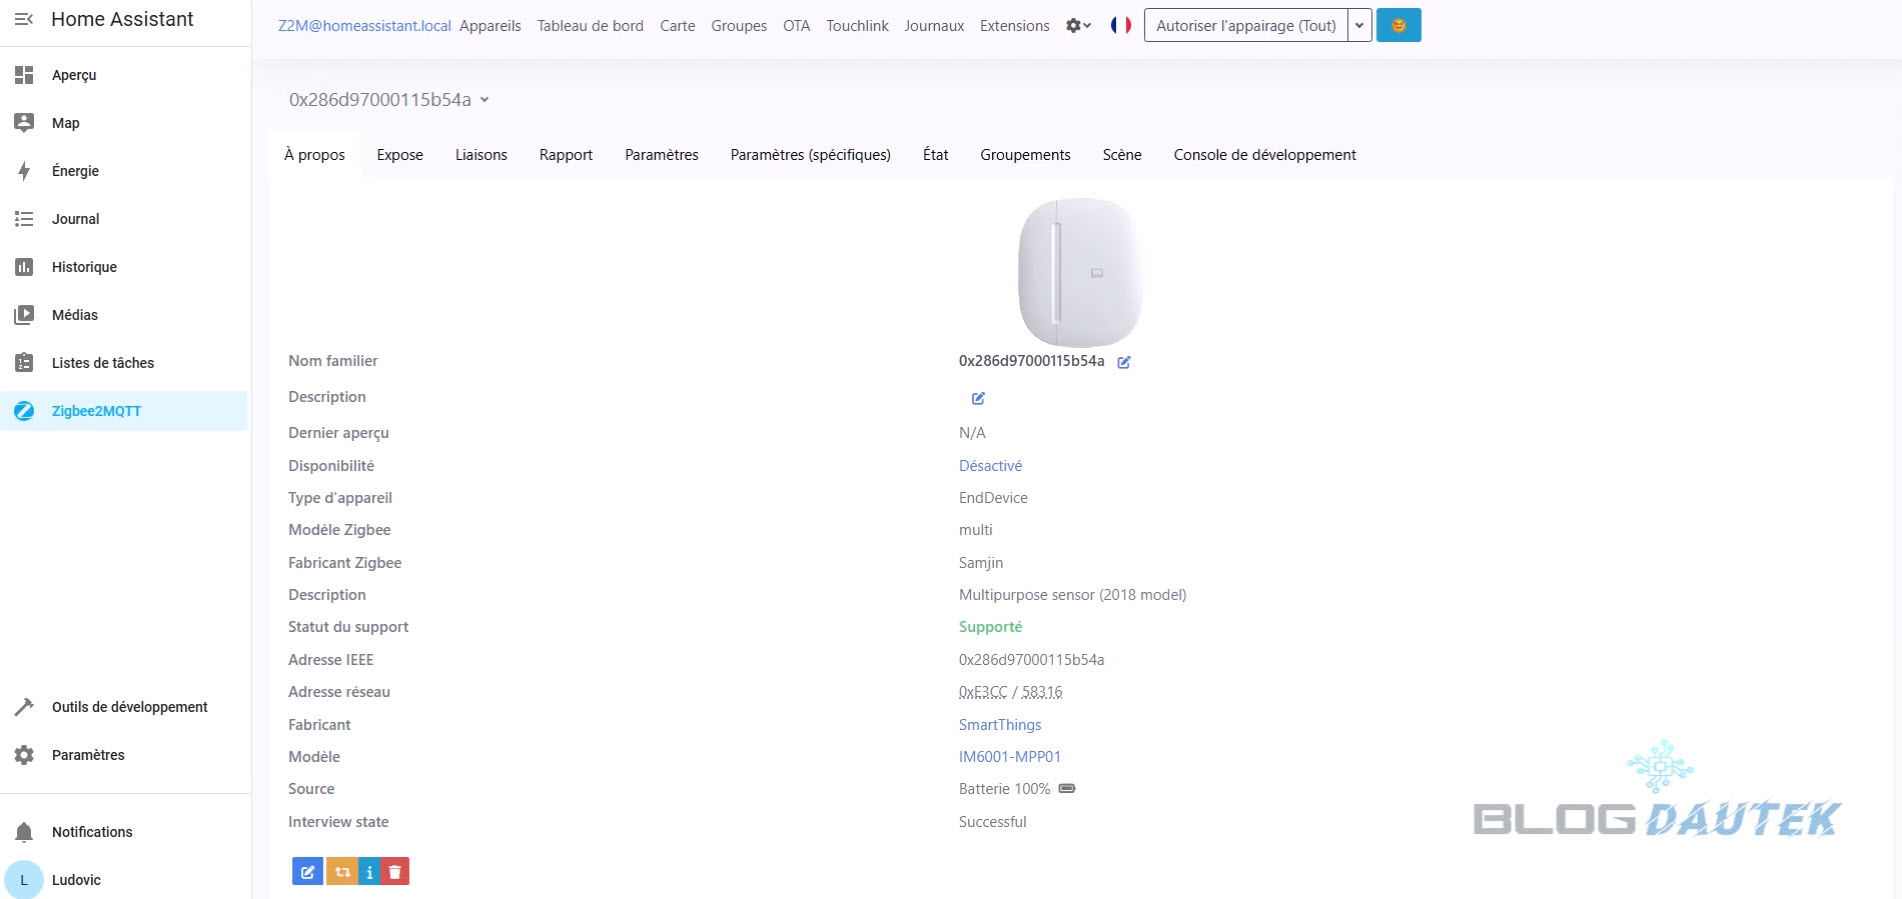Open the settings gear dropdown

tap(1078, 25)
